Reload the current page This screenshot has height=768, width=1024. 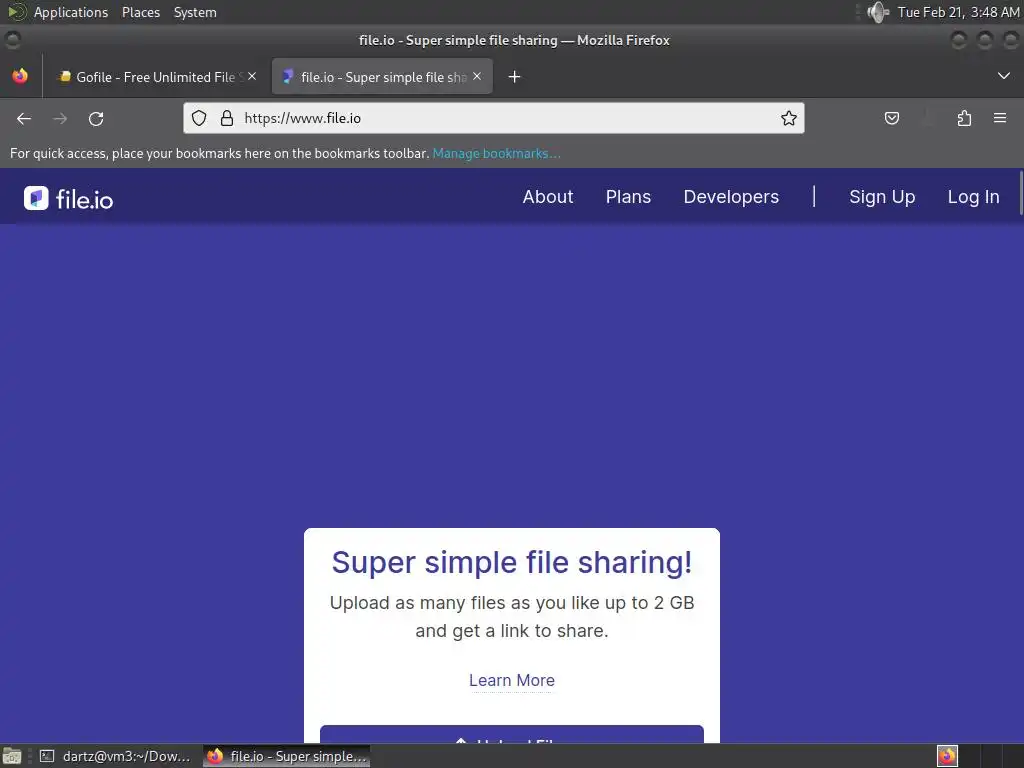pyautogui.click(x=96, y=119)
